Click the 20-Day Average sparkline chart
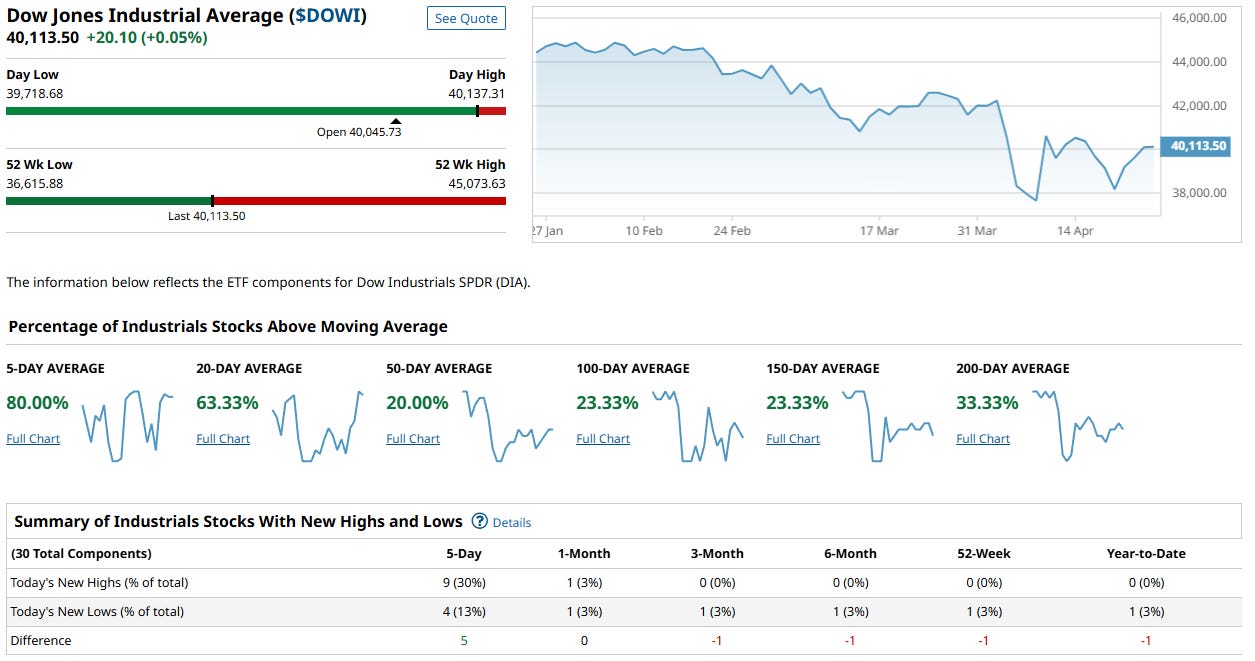Screen dimensions: 1255x661 click(x=318, y=426)
